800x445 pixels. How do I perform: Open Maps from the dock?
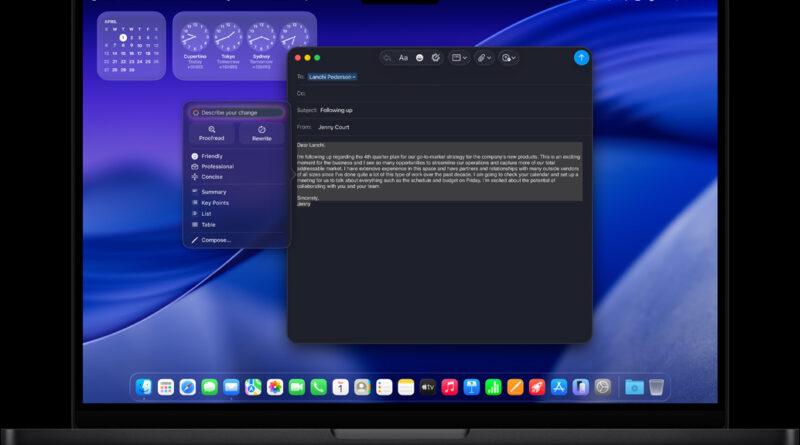(253, 387)
